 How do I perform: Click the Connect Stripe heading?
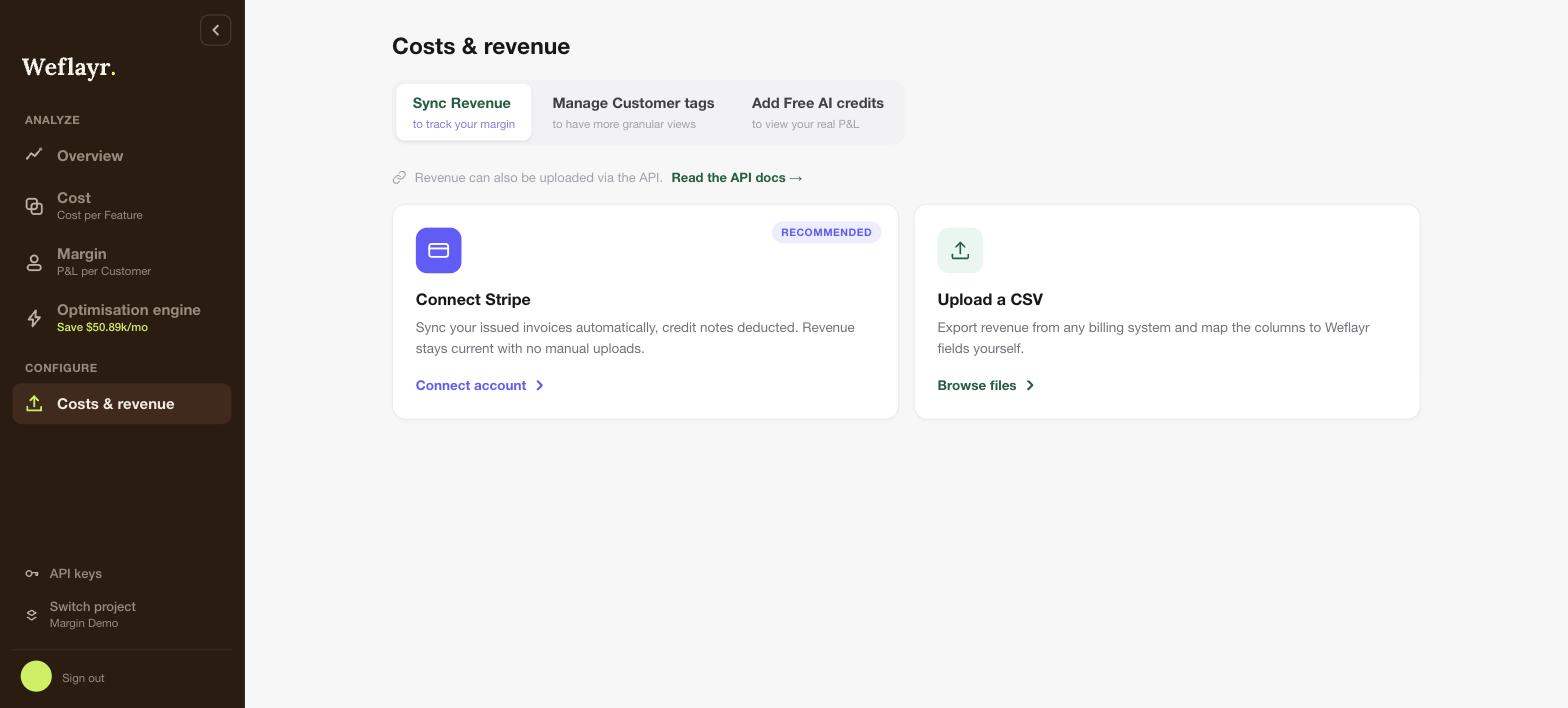473,299
